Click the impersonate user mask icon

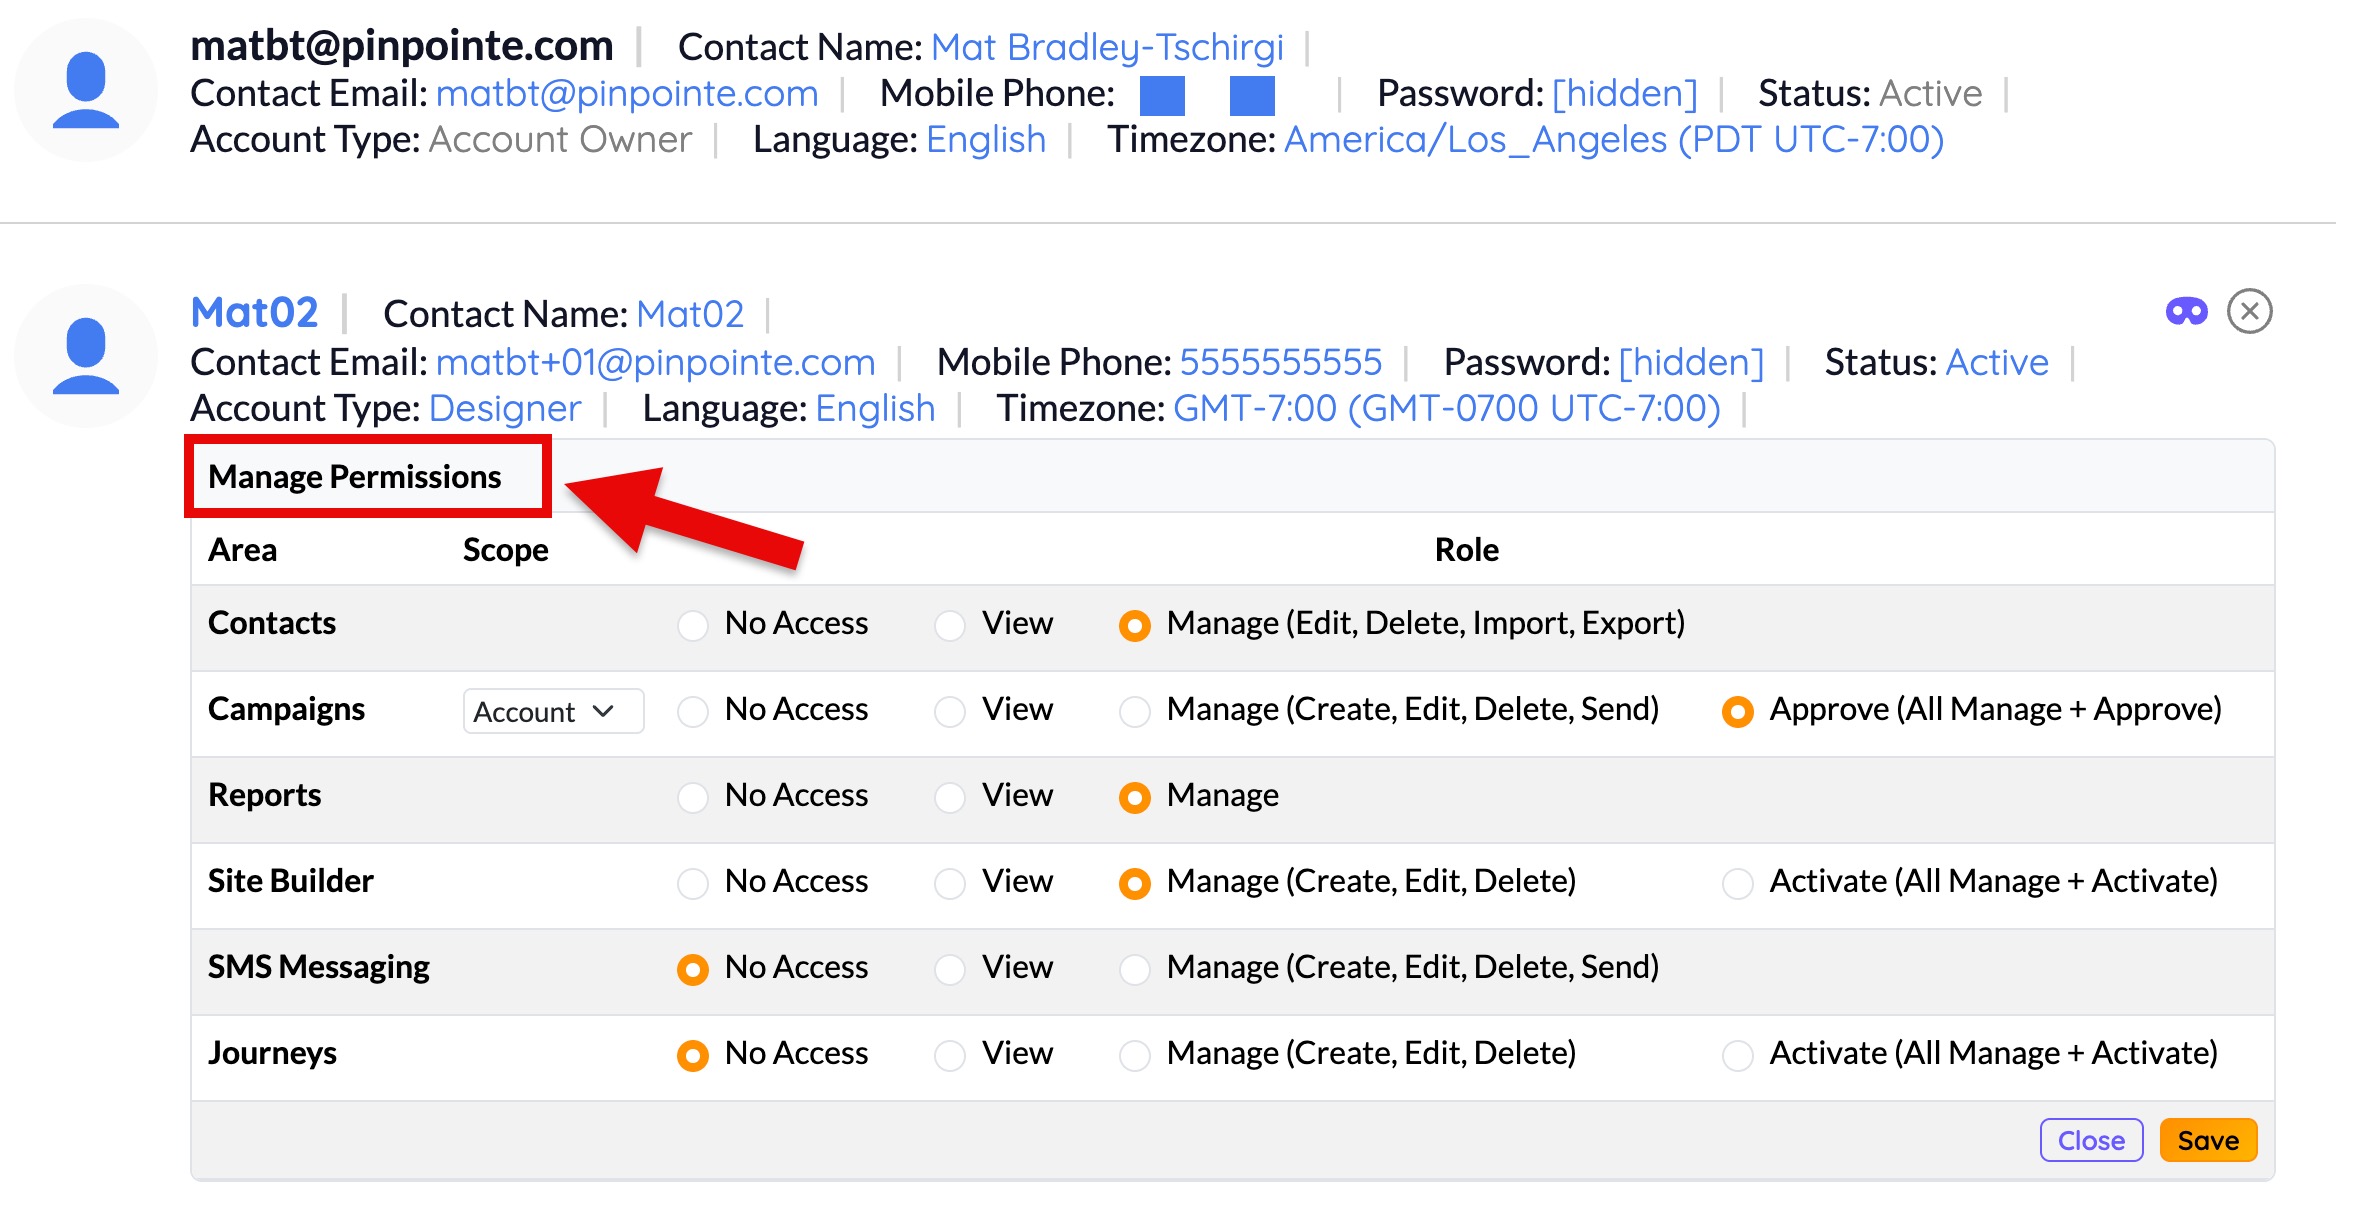pos(2186,312)
